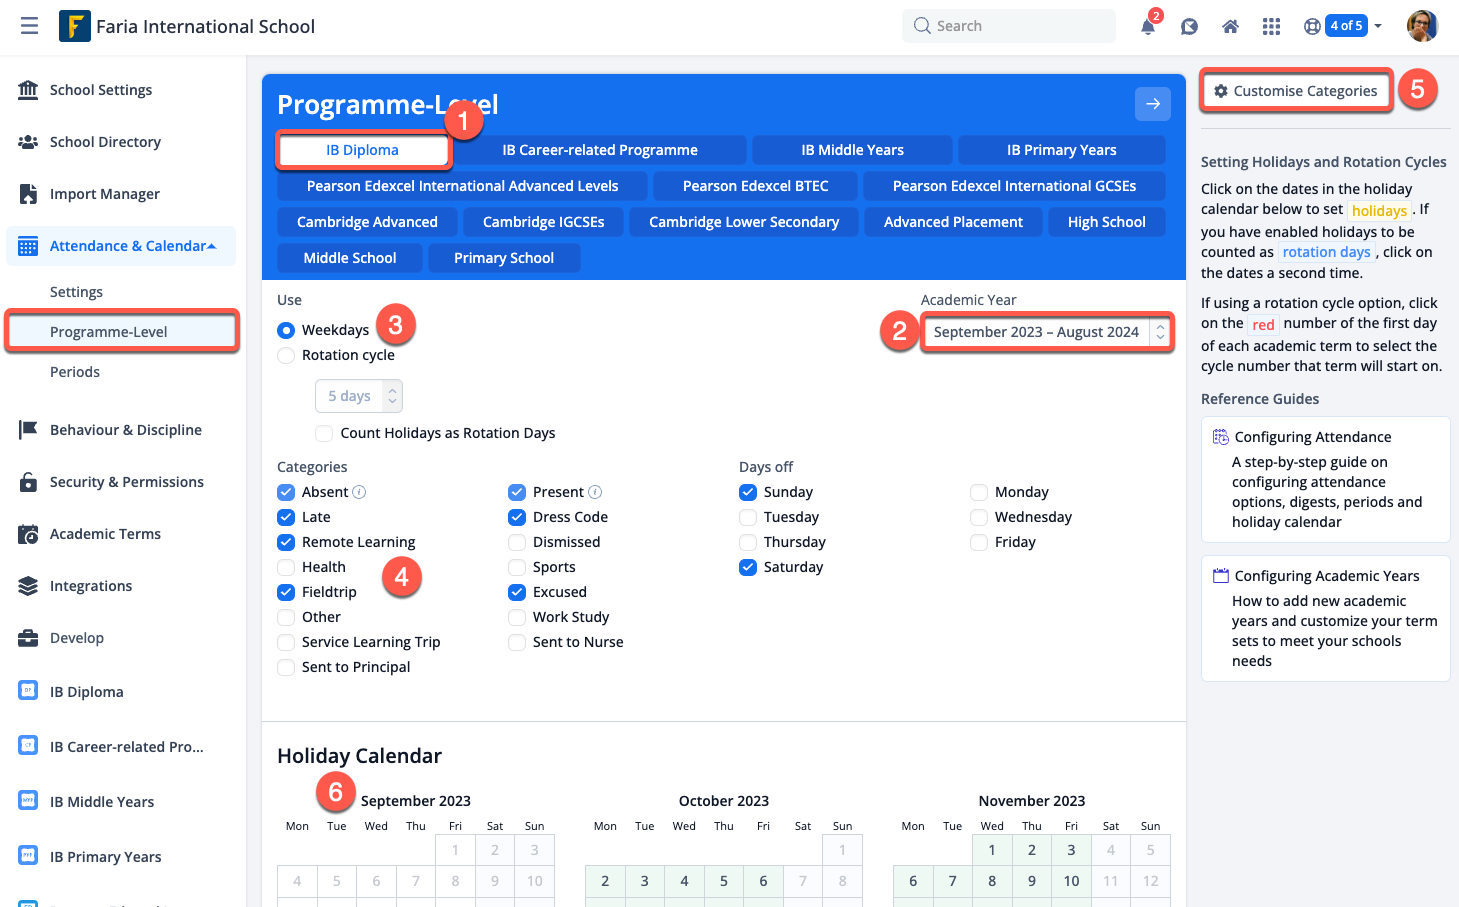Open the help lifebuoy icon
The image size is (1459, 907).
click(x=1312, y=27)
